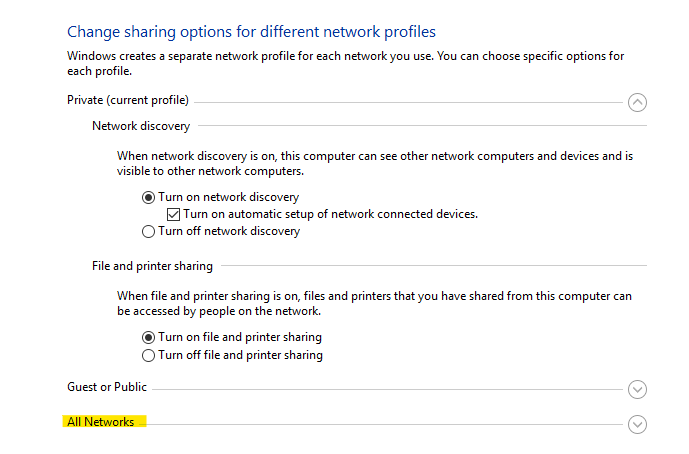
Task: Expand Guest or Public chevron icon
Action: click(637, 389)
